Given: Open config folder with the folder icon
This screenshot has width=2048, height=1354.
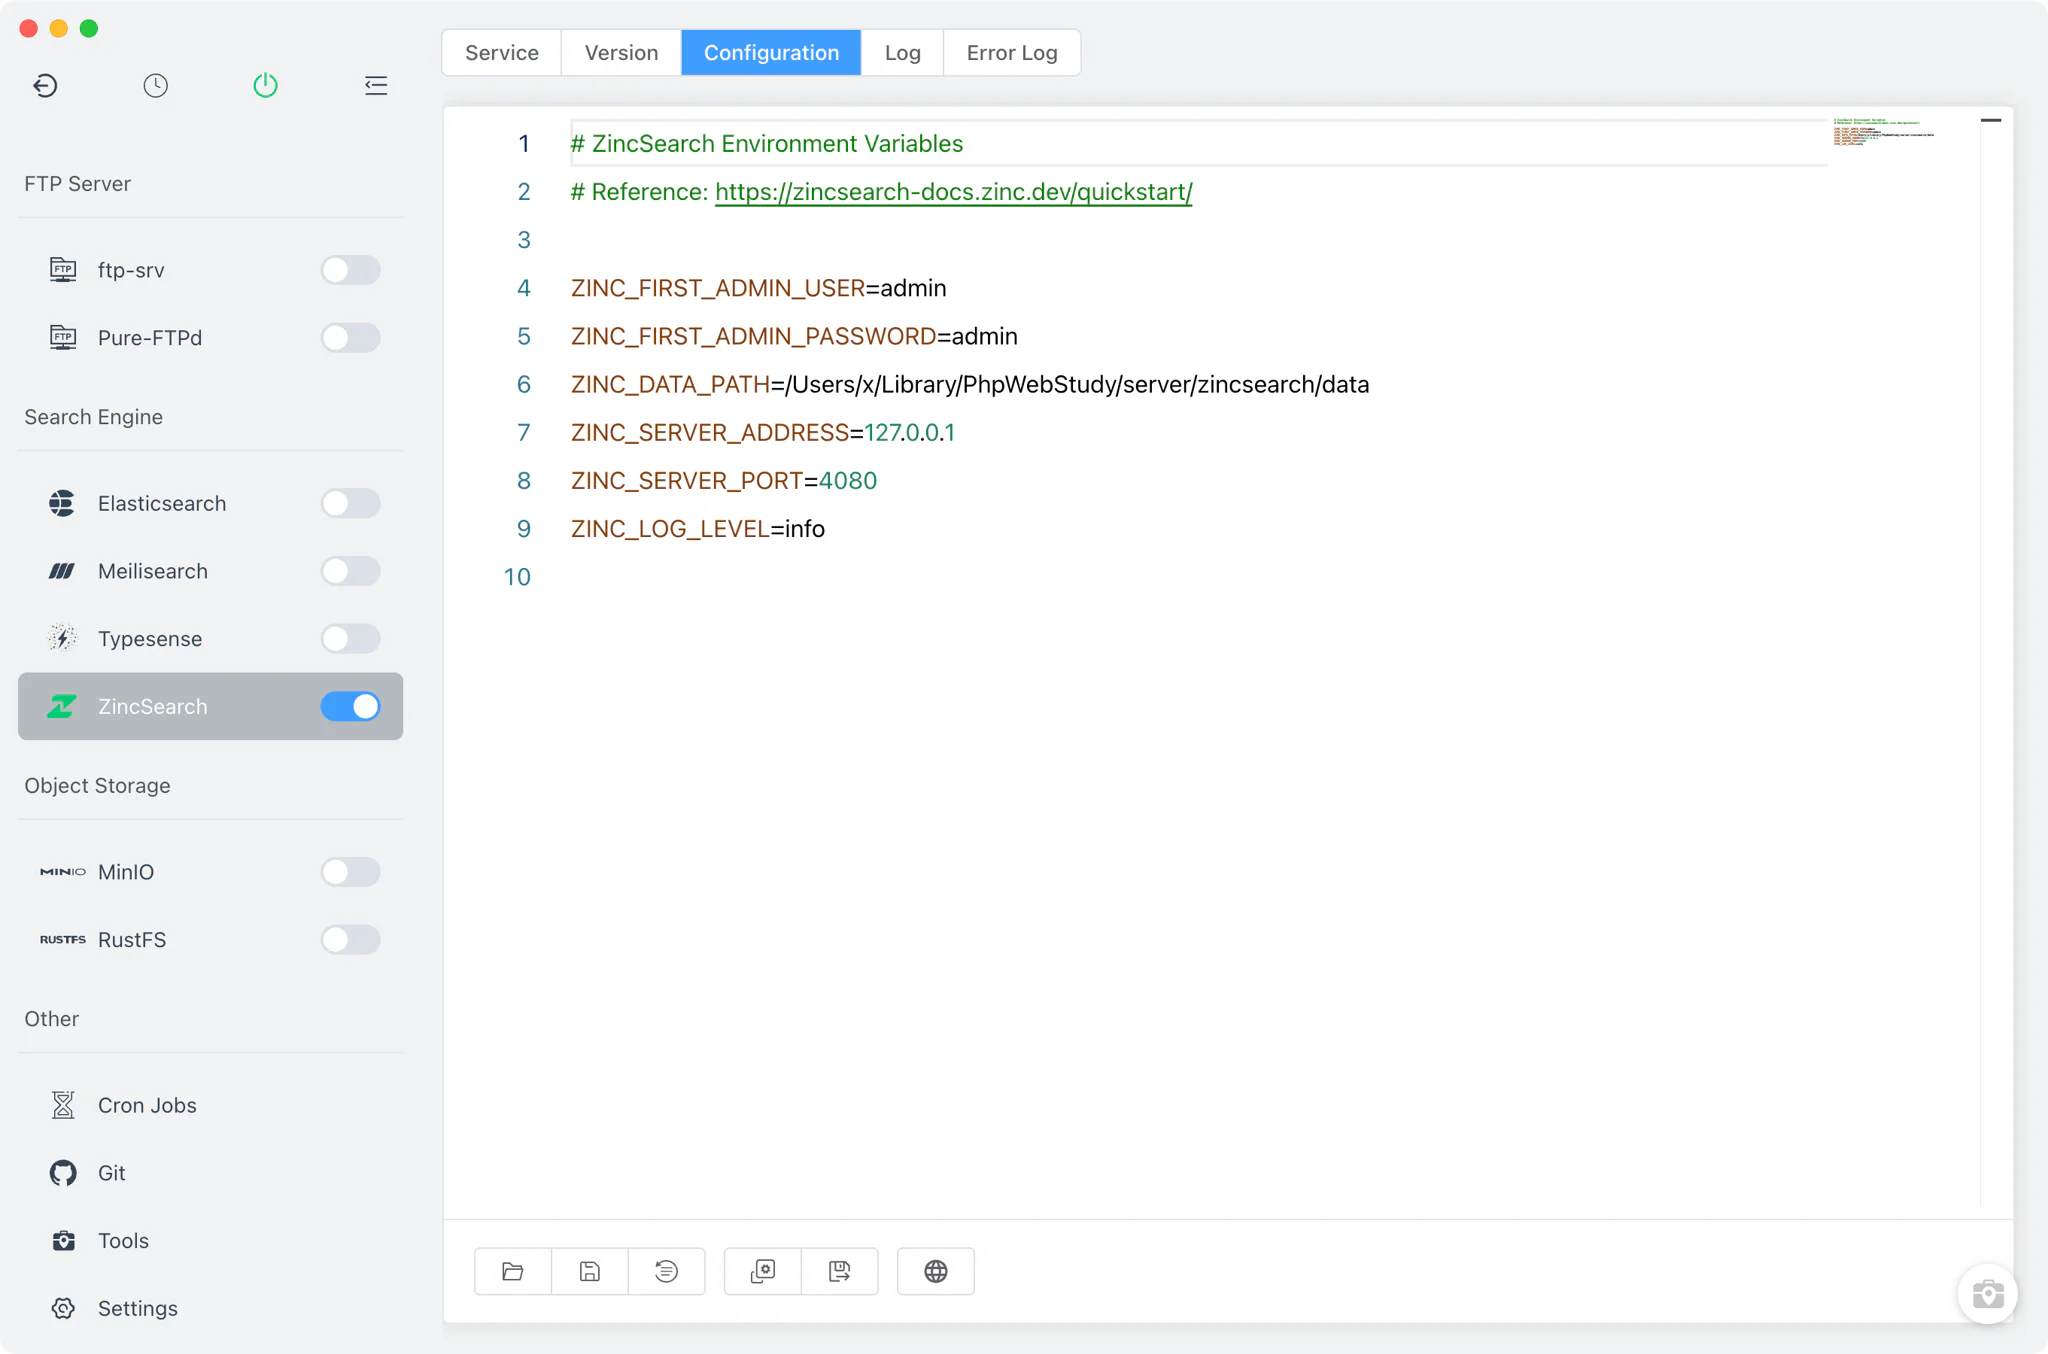Looking at the screenshot, I should (x=513, y=1271).
